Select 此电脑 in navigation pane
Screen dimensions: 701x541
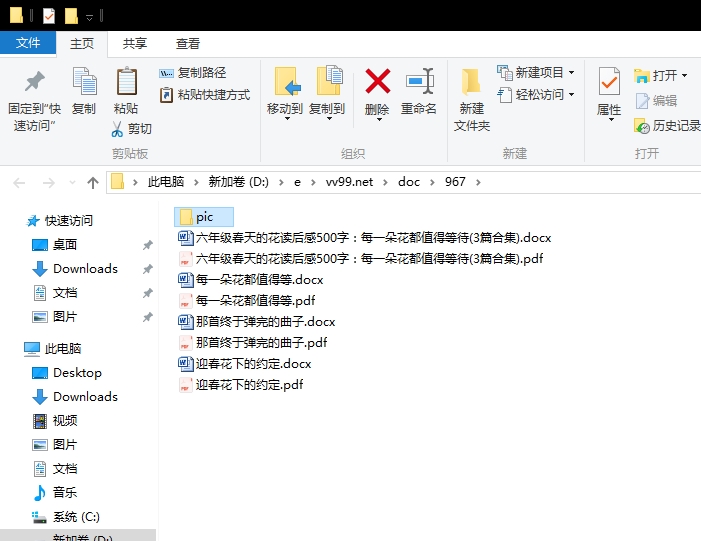point(52,349)
